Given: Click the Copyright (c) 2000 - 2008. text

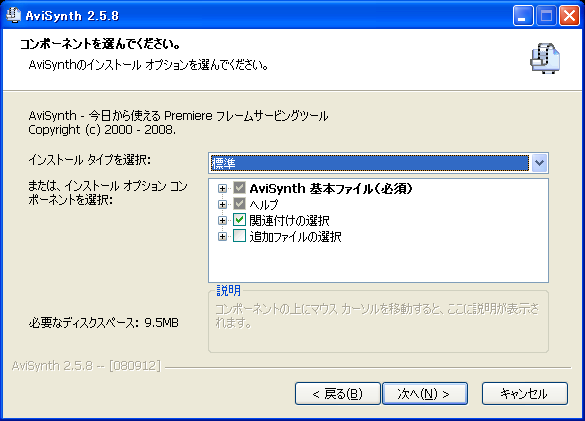Looking at the screenshot, I should coord(102,130).
